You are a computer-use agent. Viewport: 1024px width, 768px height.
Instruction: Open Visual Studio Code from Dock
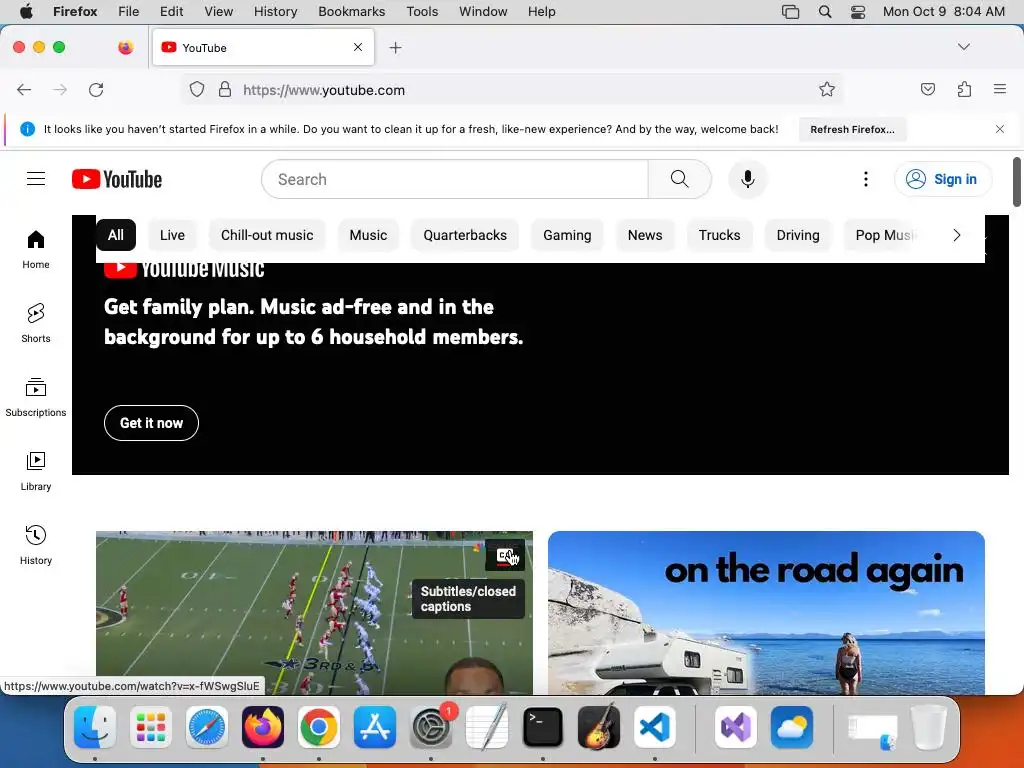(654, 727)
